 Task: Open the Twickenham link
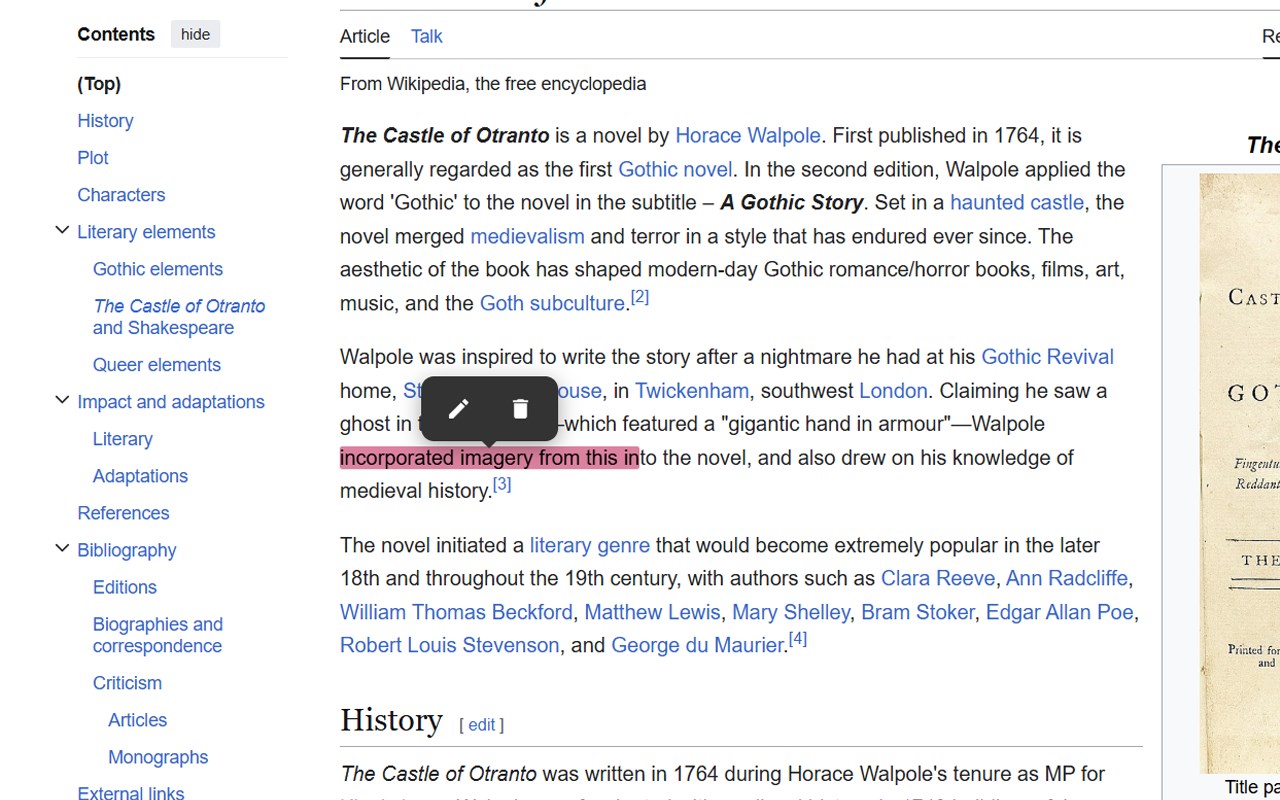pyautogui.click(x=692, y=390)
